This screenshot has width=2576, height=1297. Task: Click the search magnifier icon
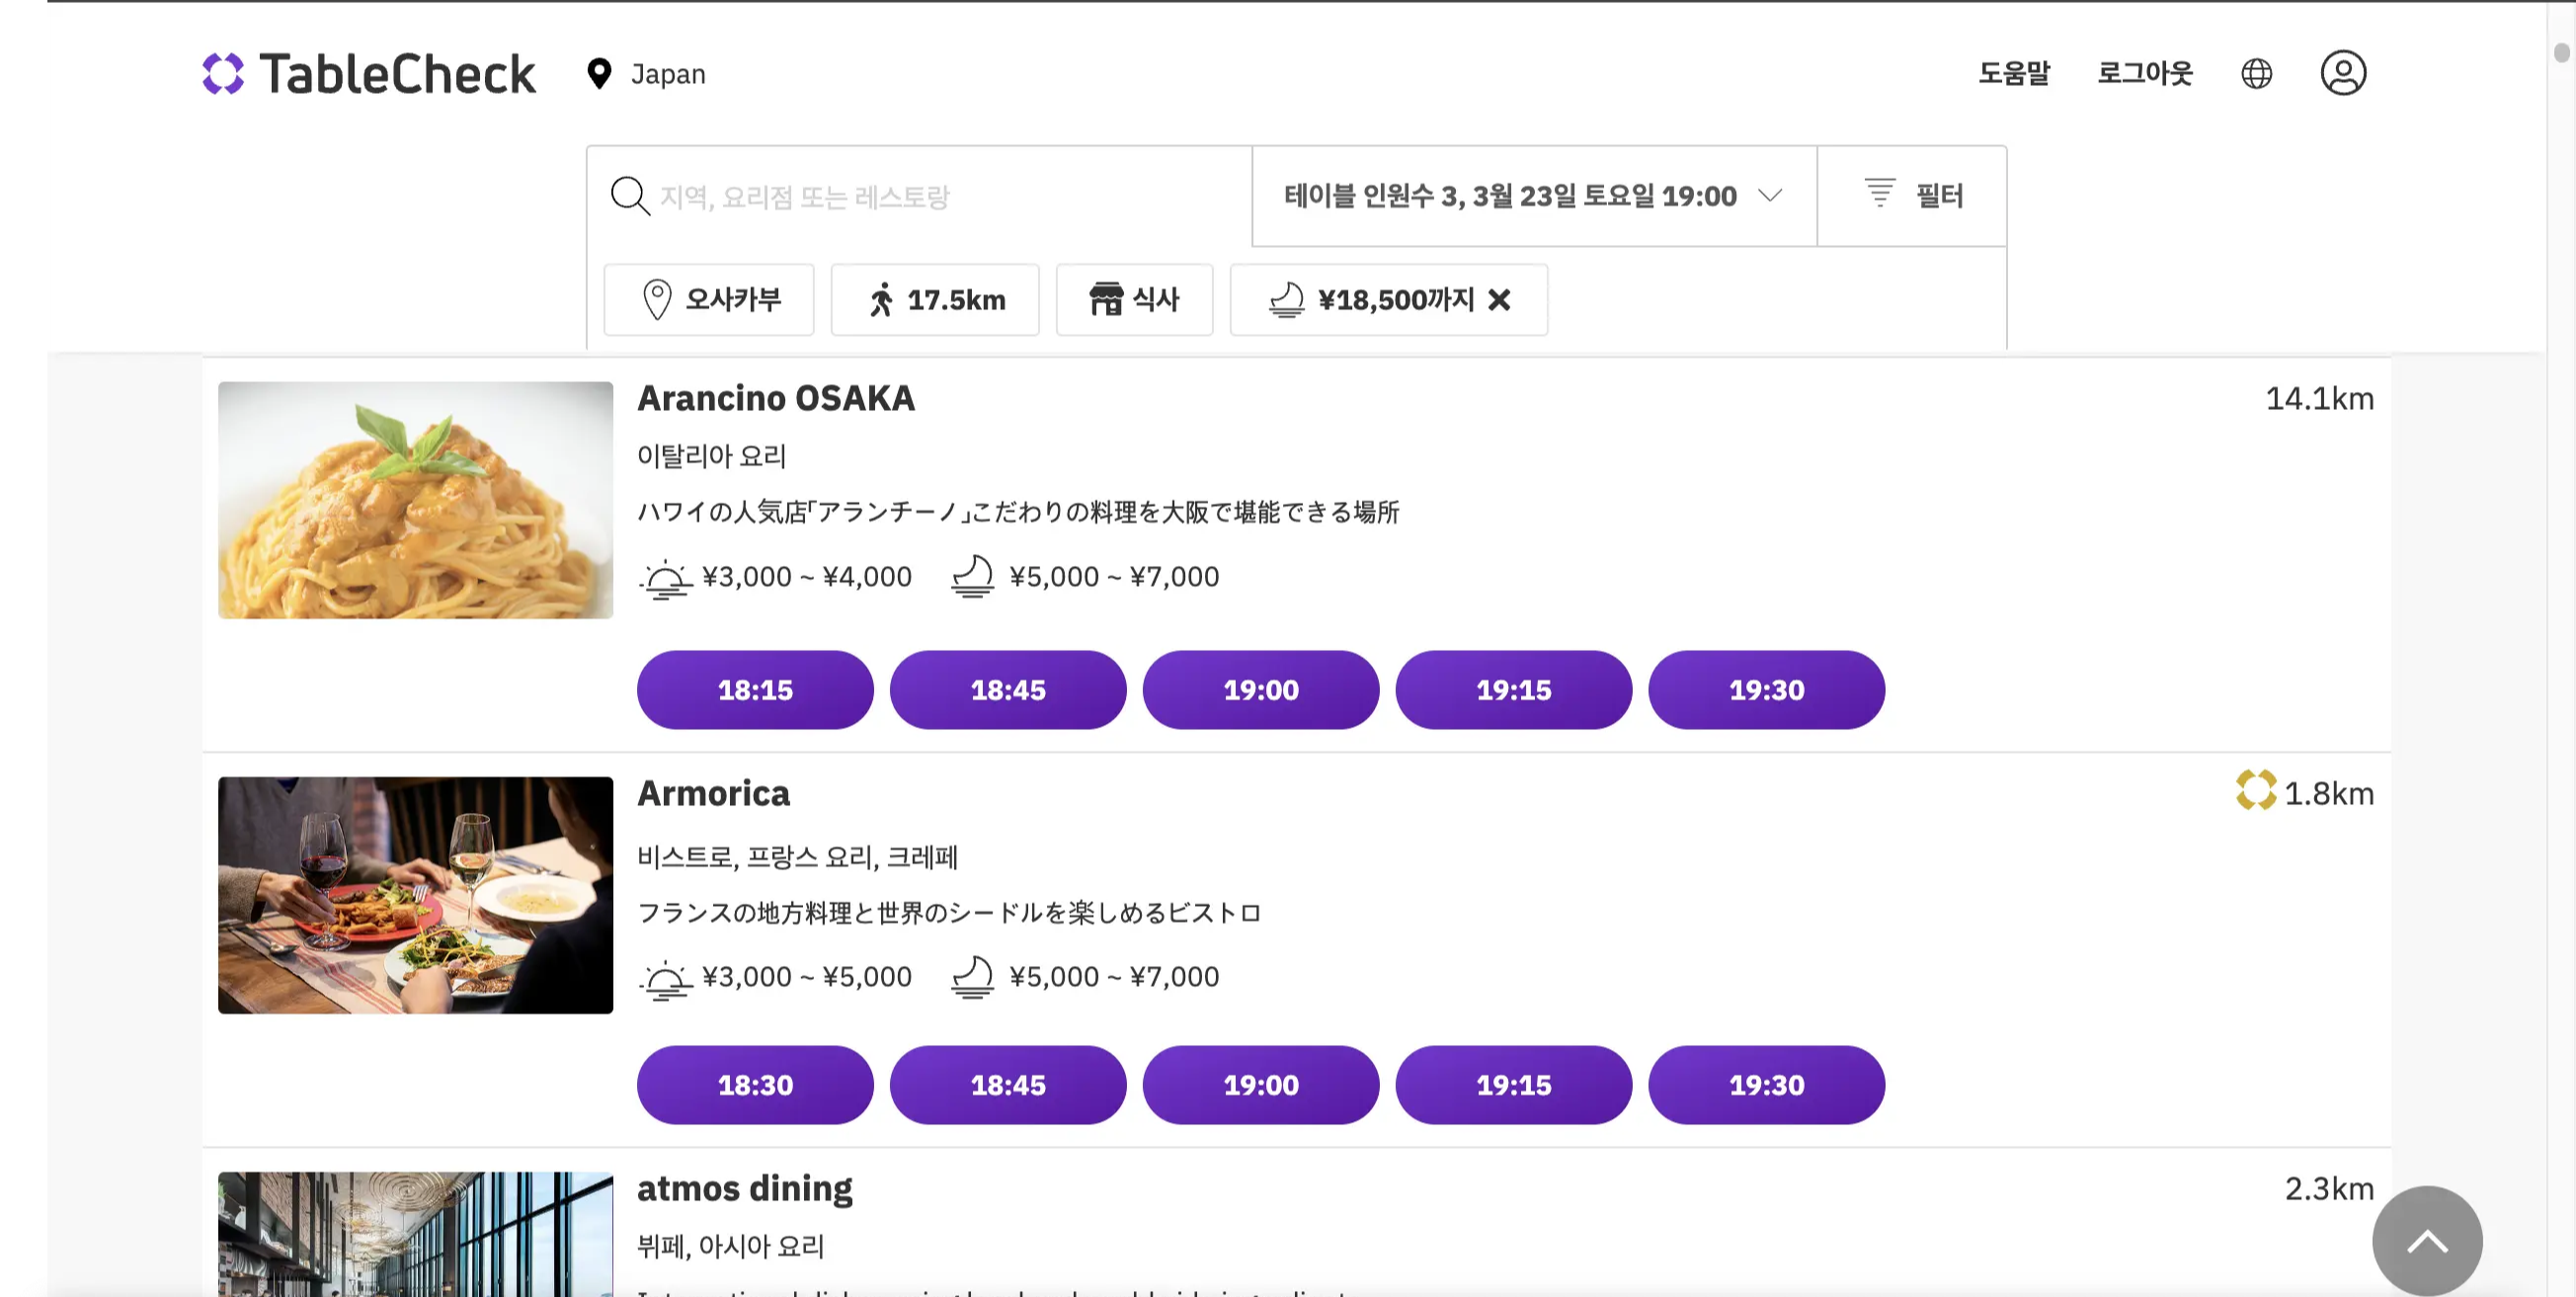click(628, 196)
